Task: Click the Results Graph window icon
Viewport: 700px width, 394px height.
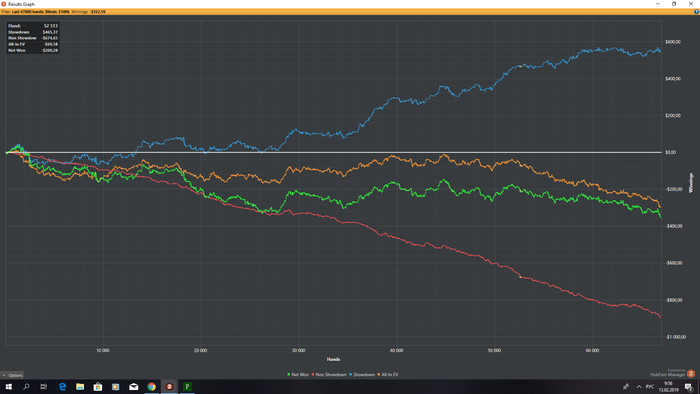Action: pyautogui.click(x=4, y=4)
